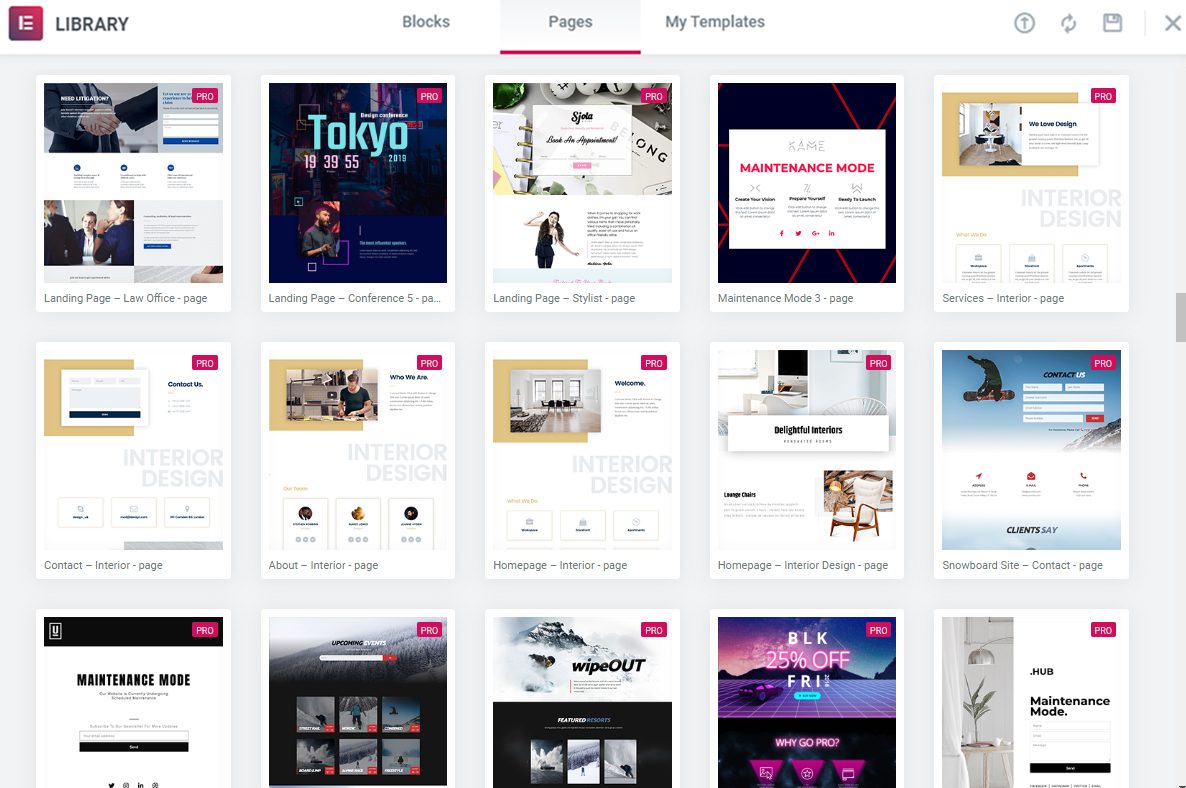Preview the snowboarder contact page thumbnail
Viewport: 1186px width, 788px height.
click(x=1032, y=450)
